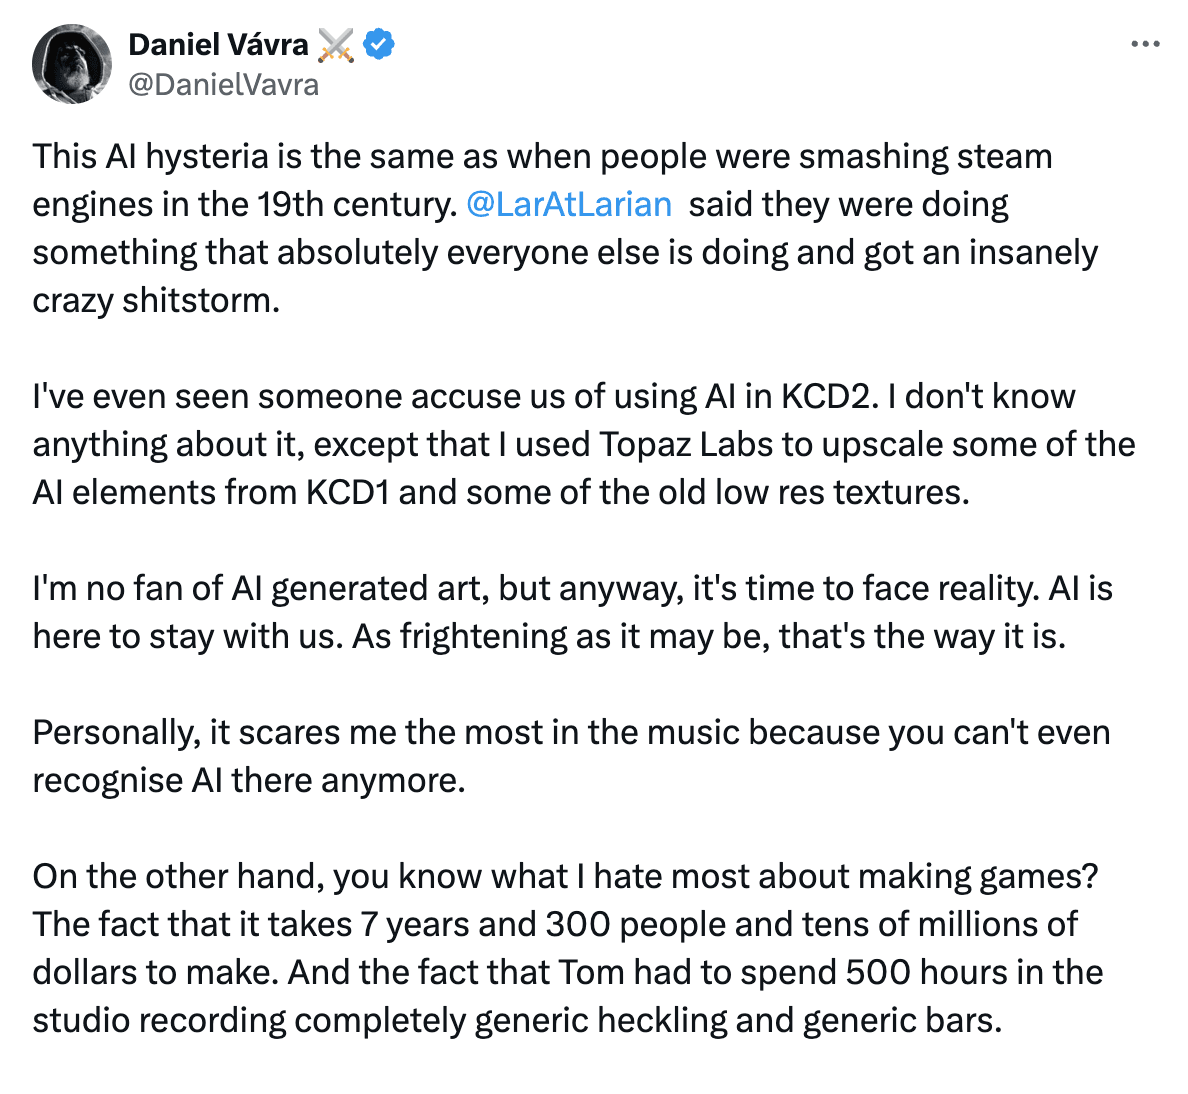Click the blue verified badge
This screenshot has width=1188, height=1094.
pyautogui.click(x=379, y=45)
